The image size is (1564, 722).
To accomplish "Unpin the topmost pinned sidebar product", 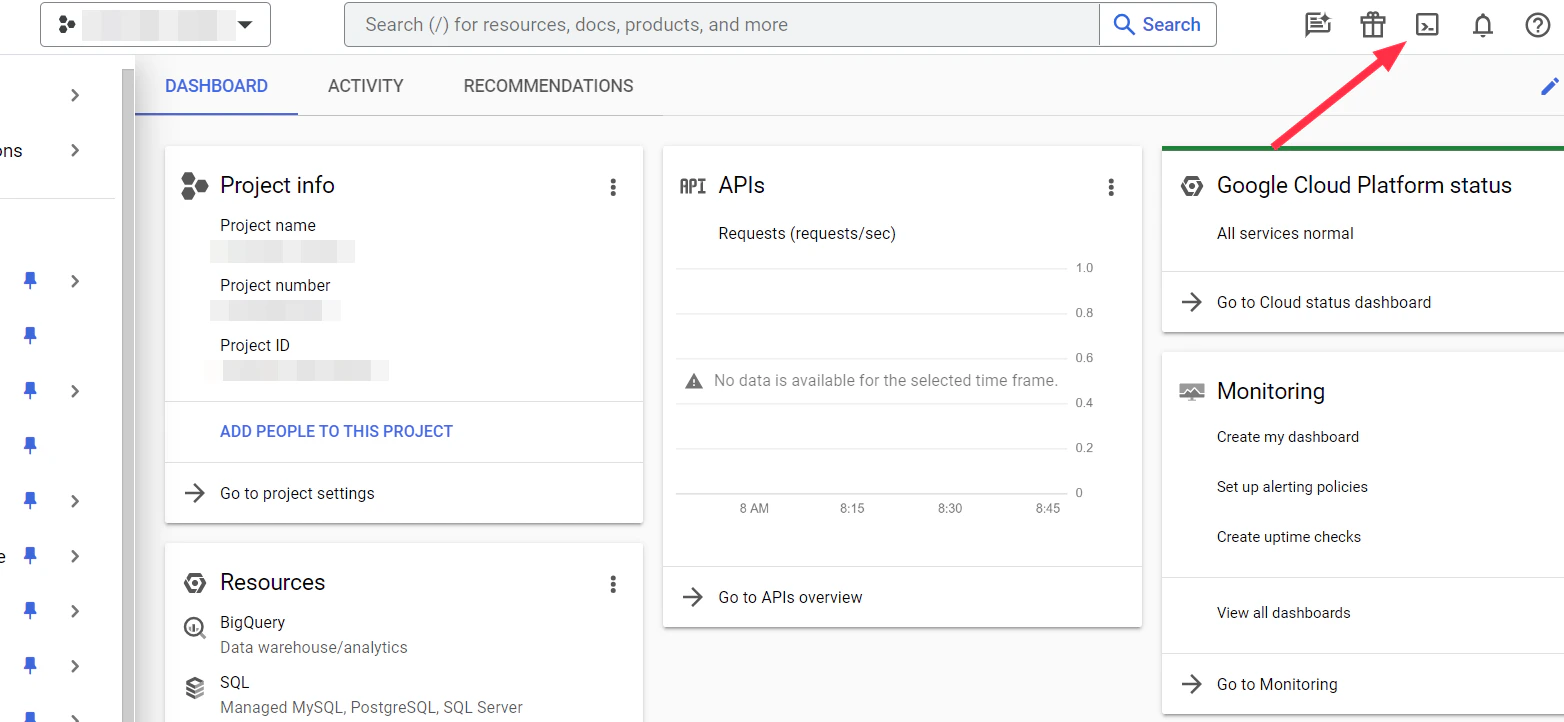I will pos(29,281).
